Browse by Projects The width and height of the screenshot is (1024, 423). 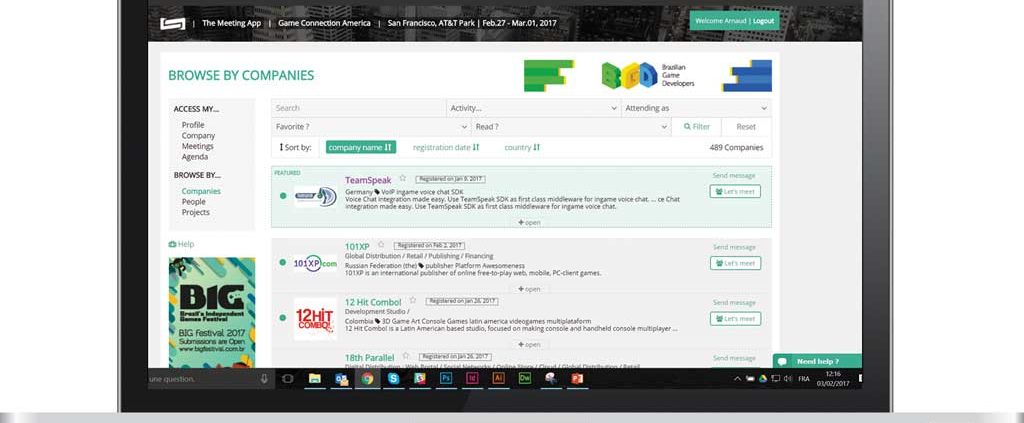pyautogui.click(x=196, y=212)
